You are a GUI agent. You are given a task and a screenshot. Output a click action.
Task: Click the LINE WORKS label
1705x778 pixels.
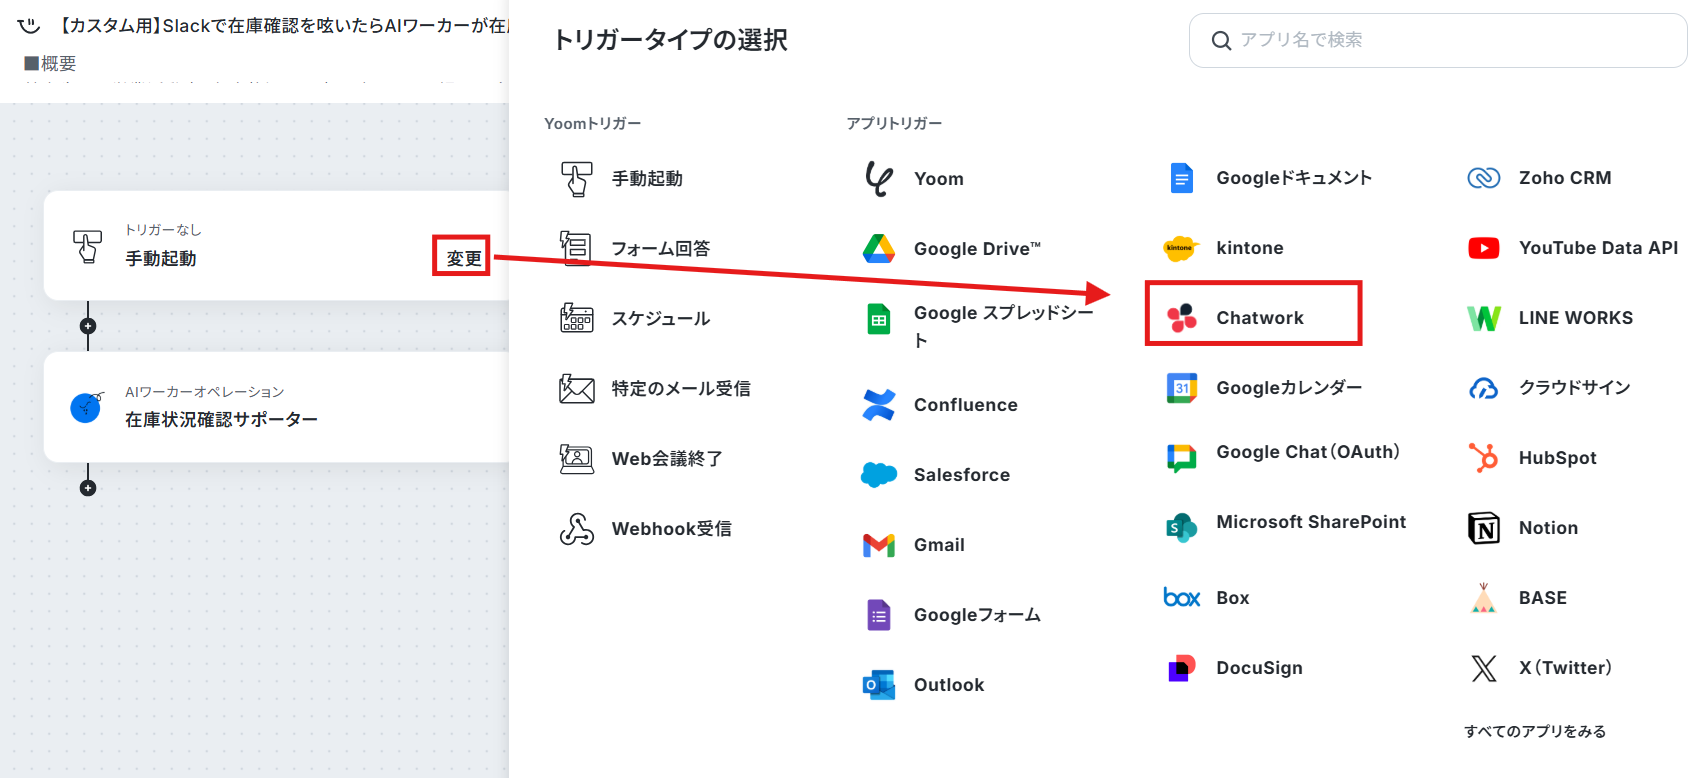tap(1576, 318)
